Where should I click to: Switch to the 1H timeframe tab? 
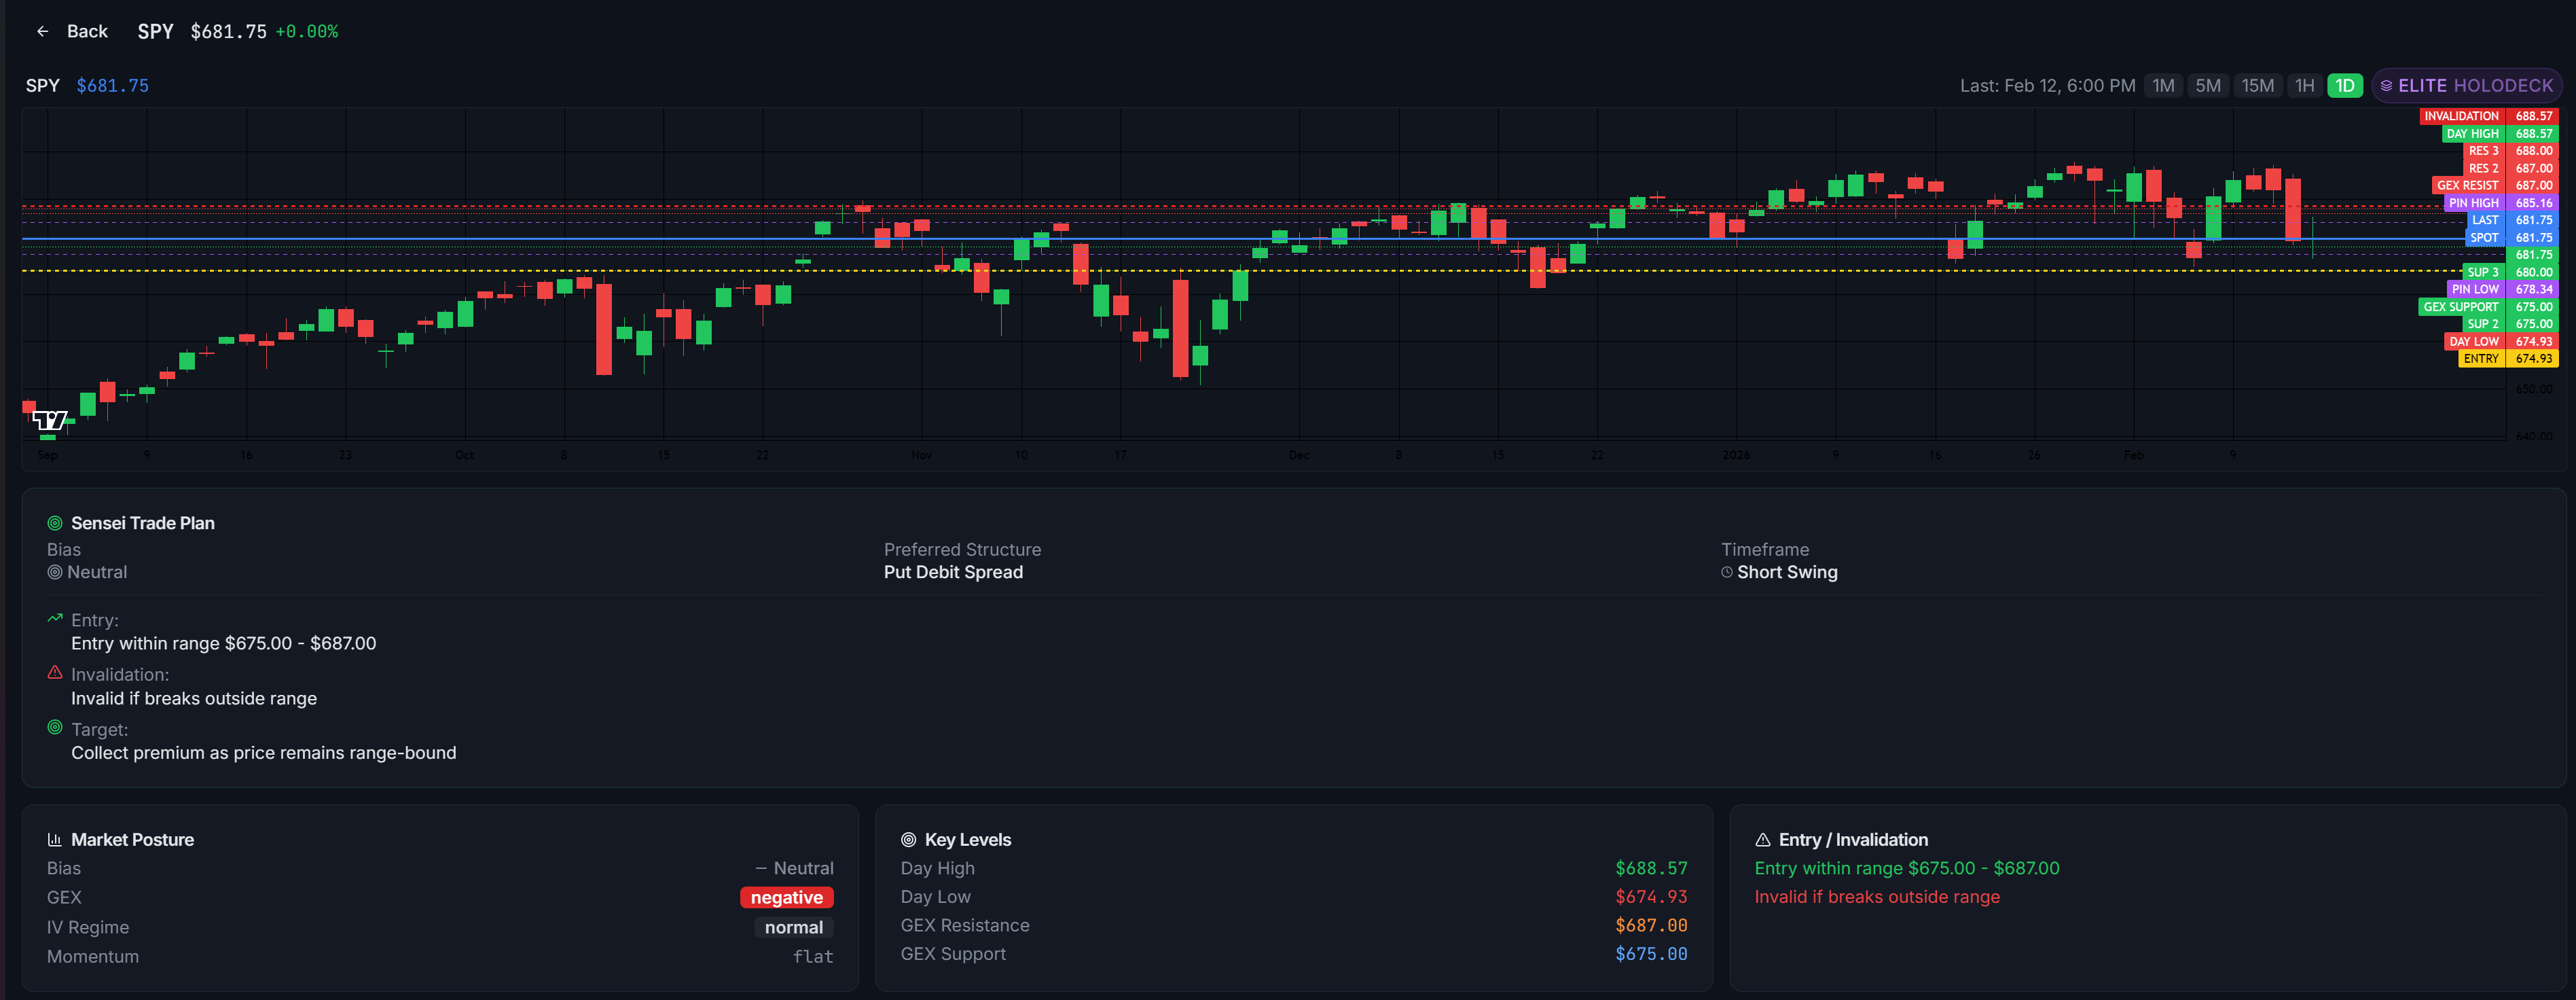[2304, 85]
